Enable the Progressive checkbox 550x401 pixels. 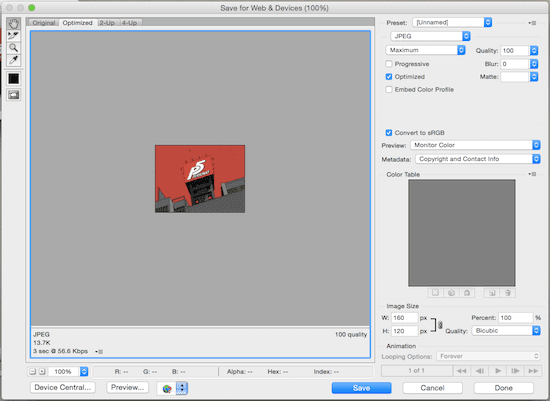[389, 64]
